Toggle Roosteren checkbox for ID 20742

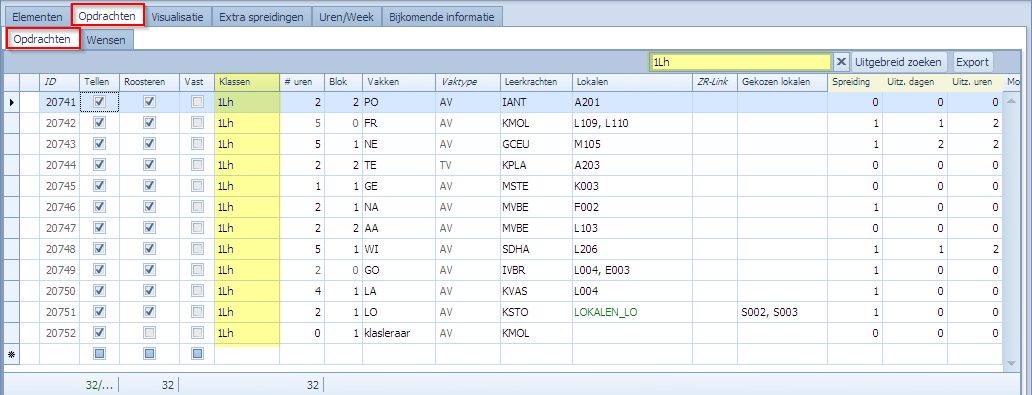[x=149, y=123]
